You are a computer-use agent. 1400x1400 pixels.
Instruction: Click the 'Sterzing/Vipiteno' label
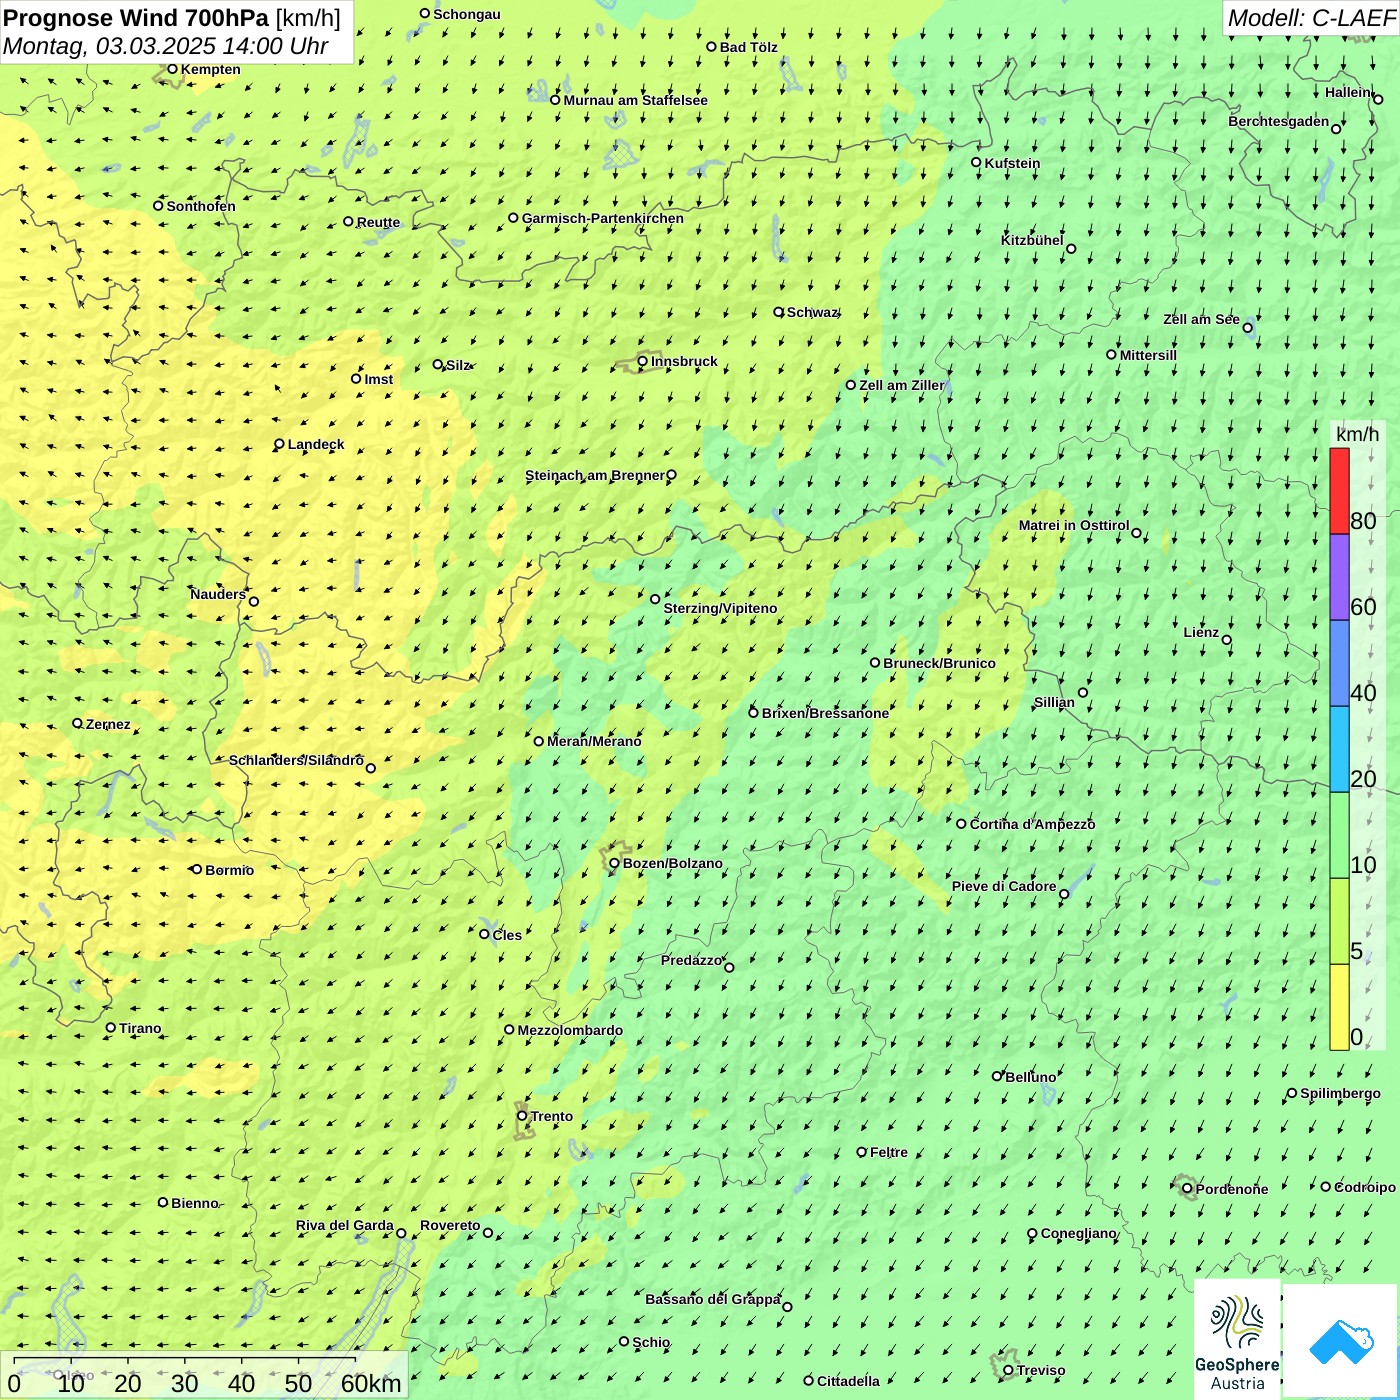click(720, 608)
